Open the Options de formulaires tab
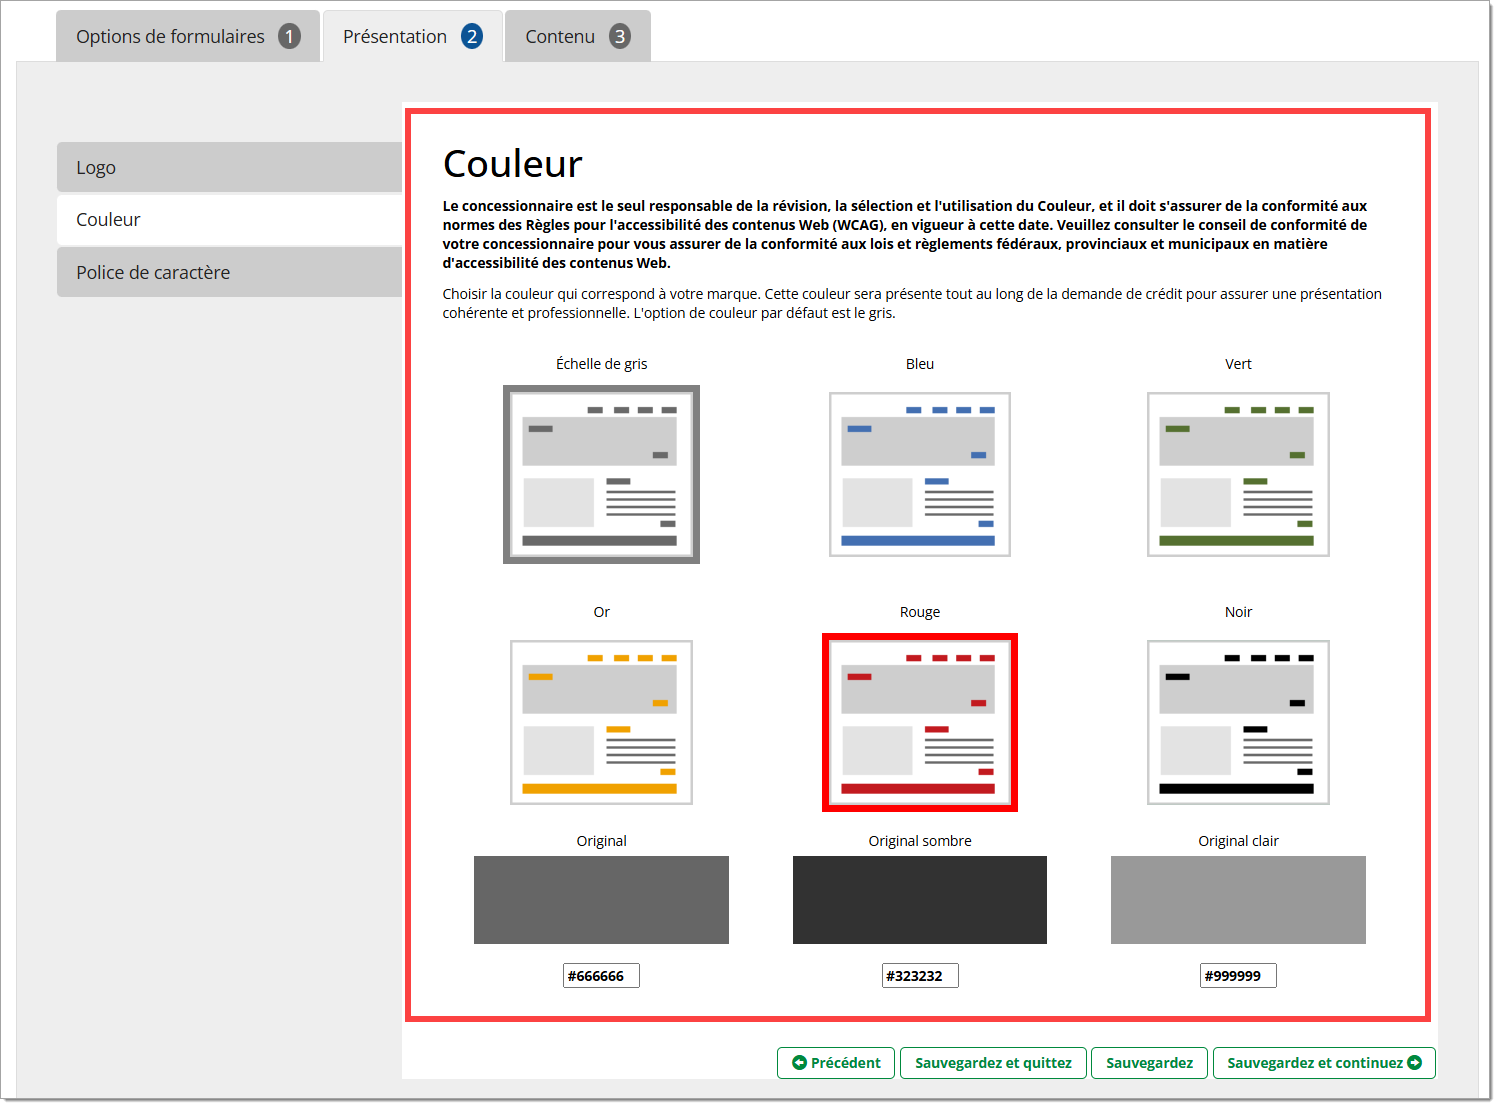The height and width of the screenshot is (1106, 1497). 187,37
